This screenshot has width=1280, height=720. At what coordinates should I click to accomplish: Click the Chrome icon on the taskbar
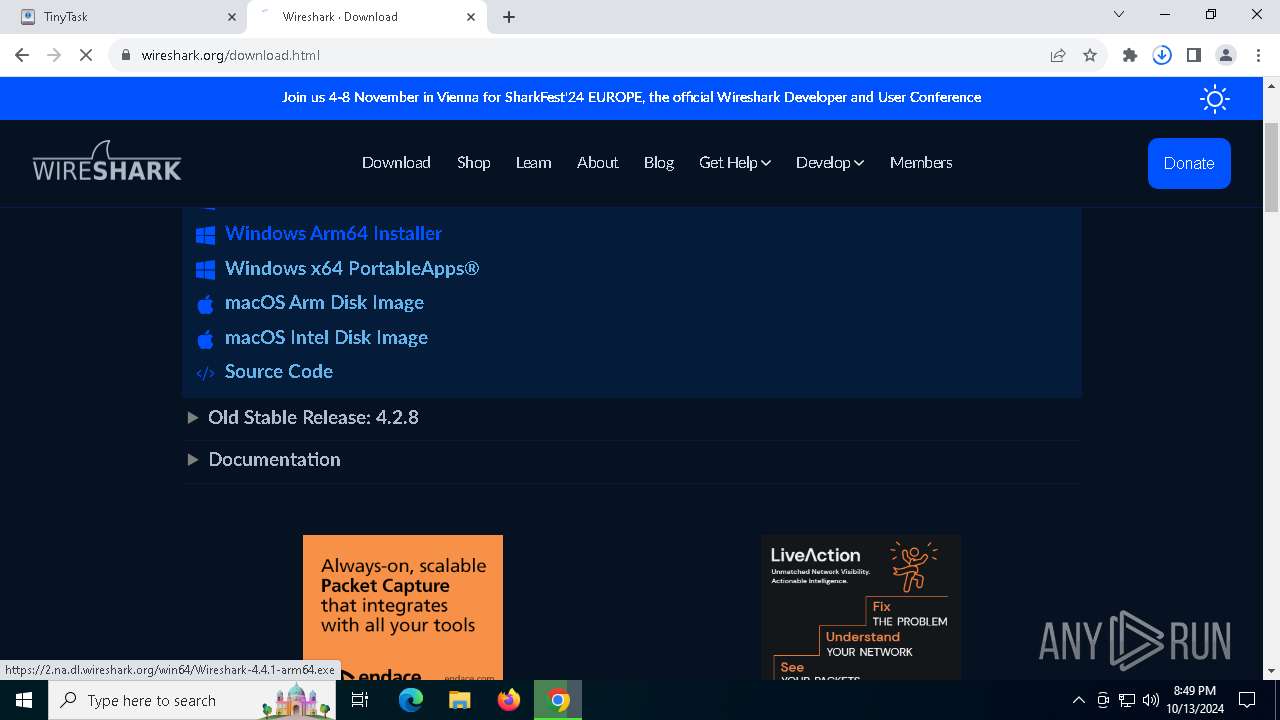coord(558,700)
